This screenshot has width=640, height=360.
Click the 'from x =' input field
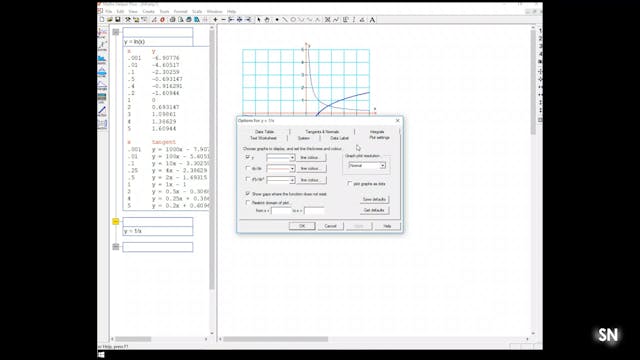pos(281,211)
